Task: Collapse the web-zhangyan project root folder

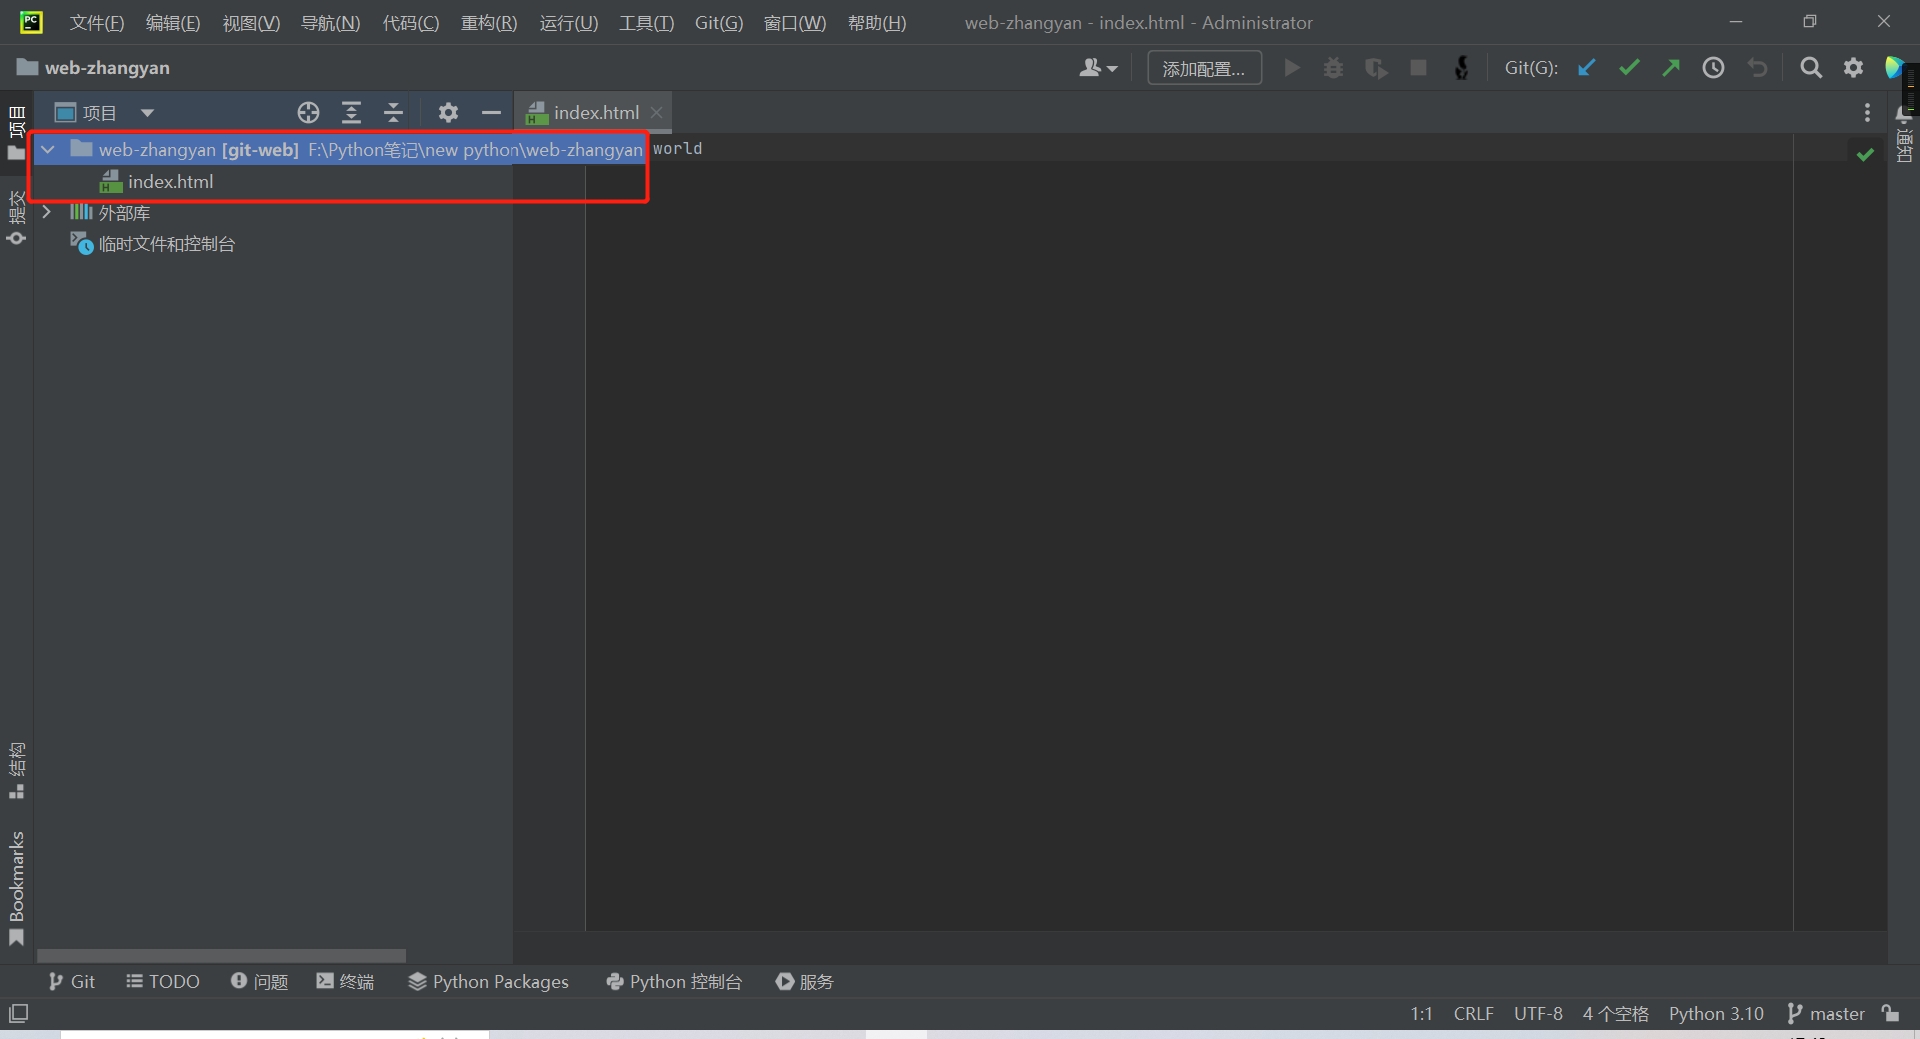Action: click(x=48, y=150)
